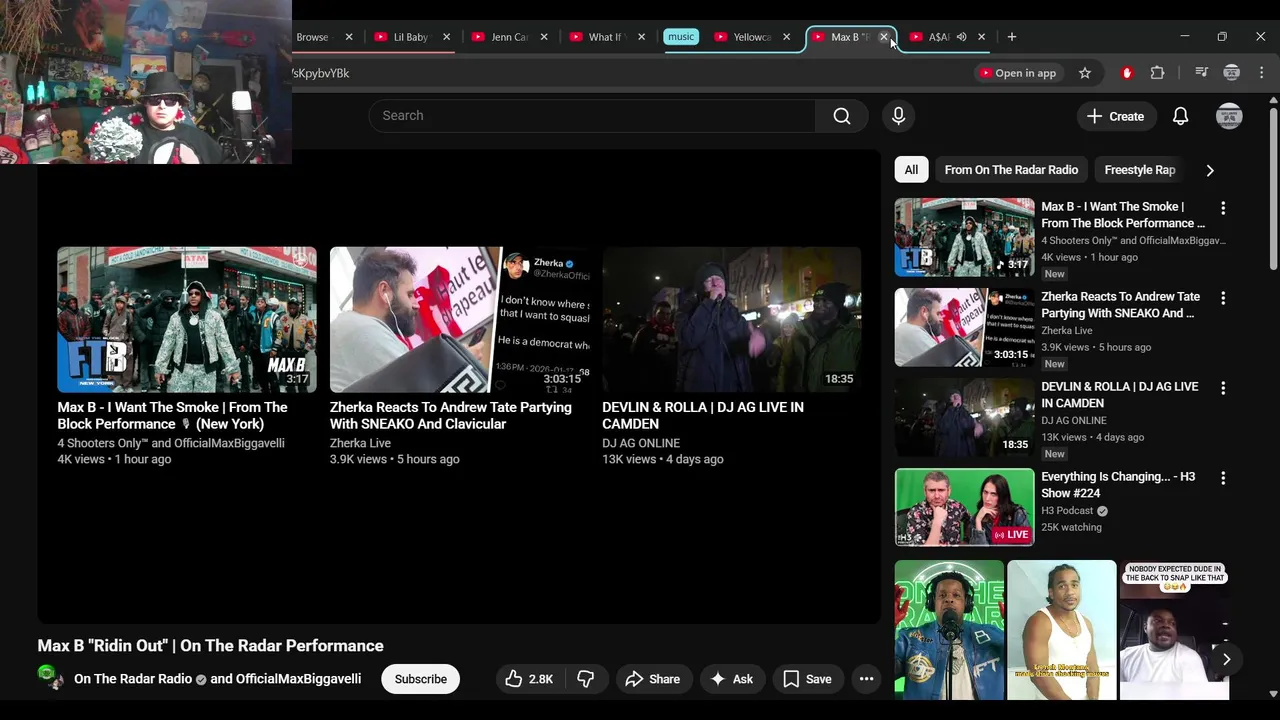Image resolution: width=1280 pixels, height=720 pixels.
Task: Show more filter chips with right arrow
Action: [1210, 170]
